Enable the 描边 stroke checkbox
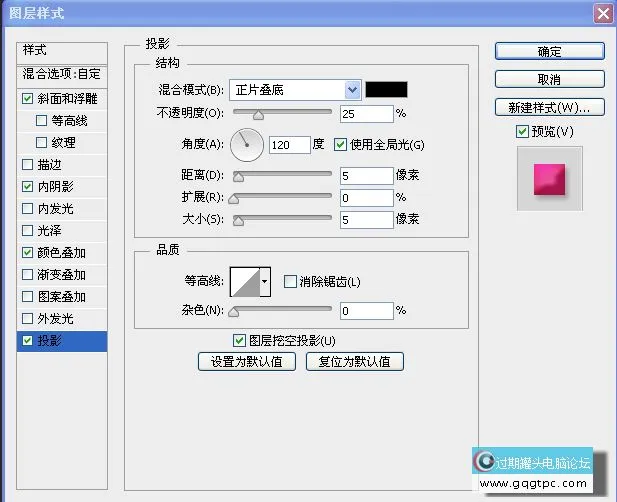Viewport: 617px width, 502px height. tap(27, 165)
